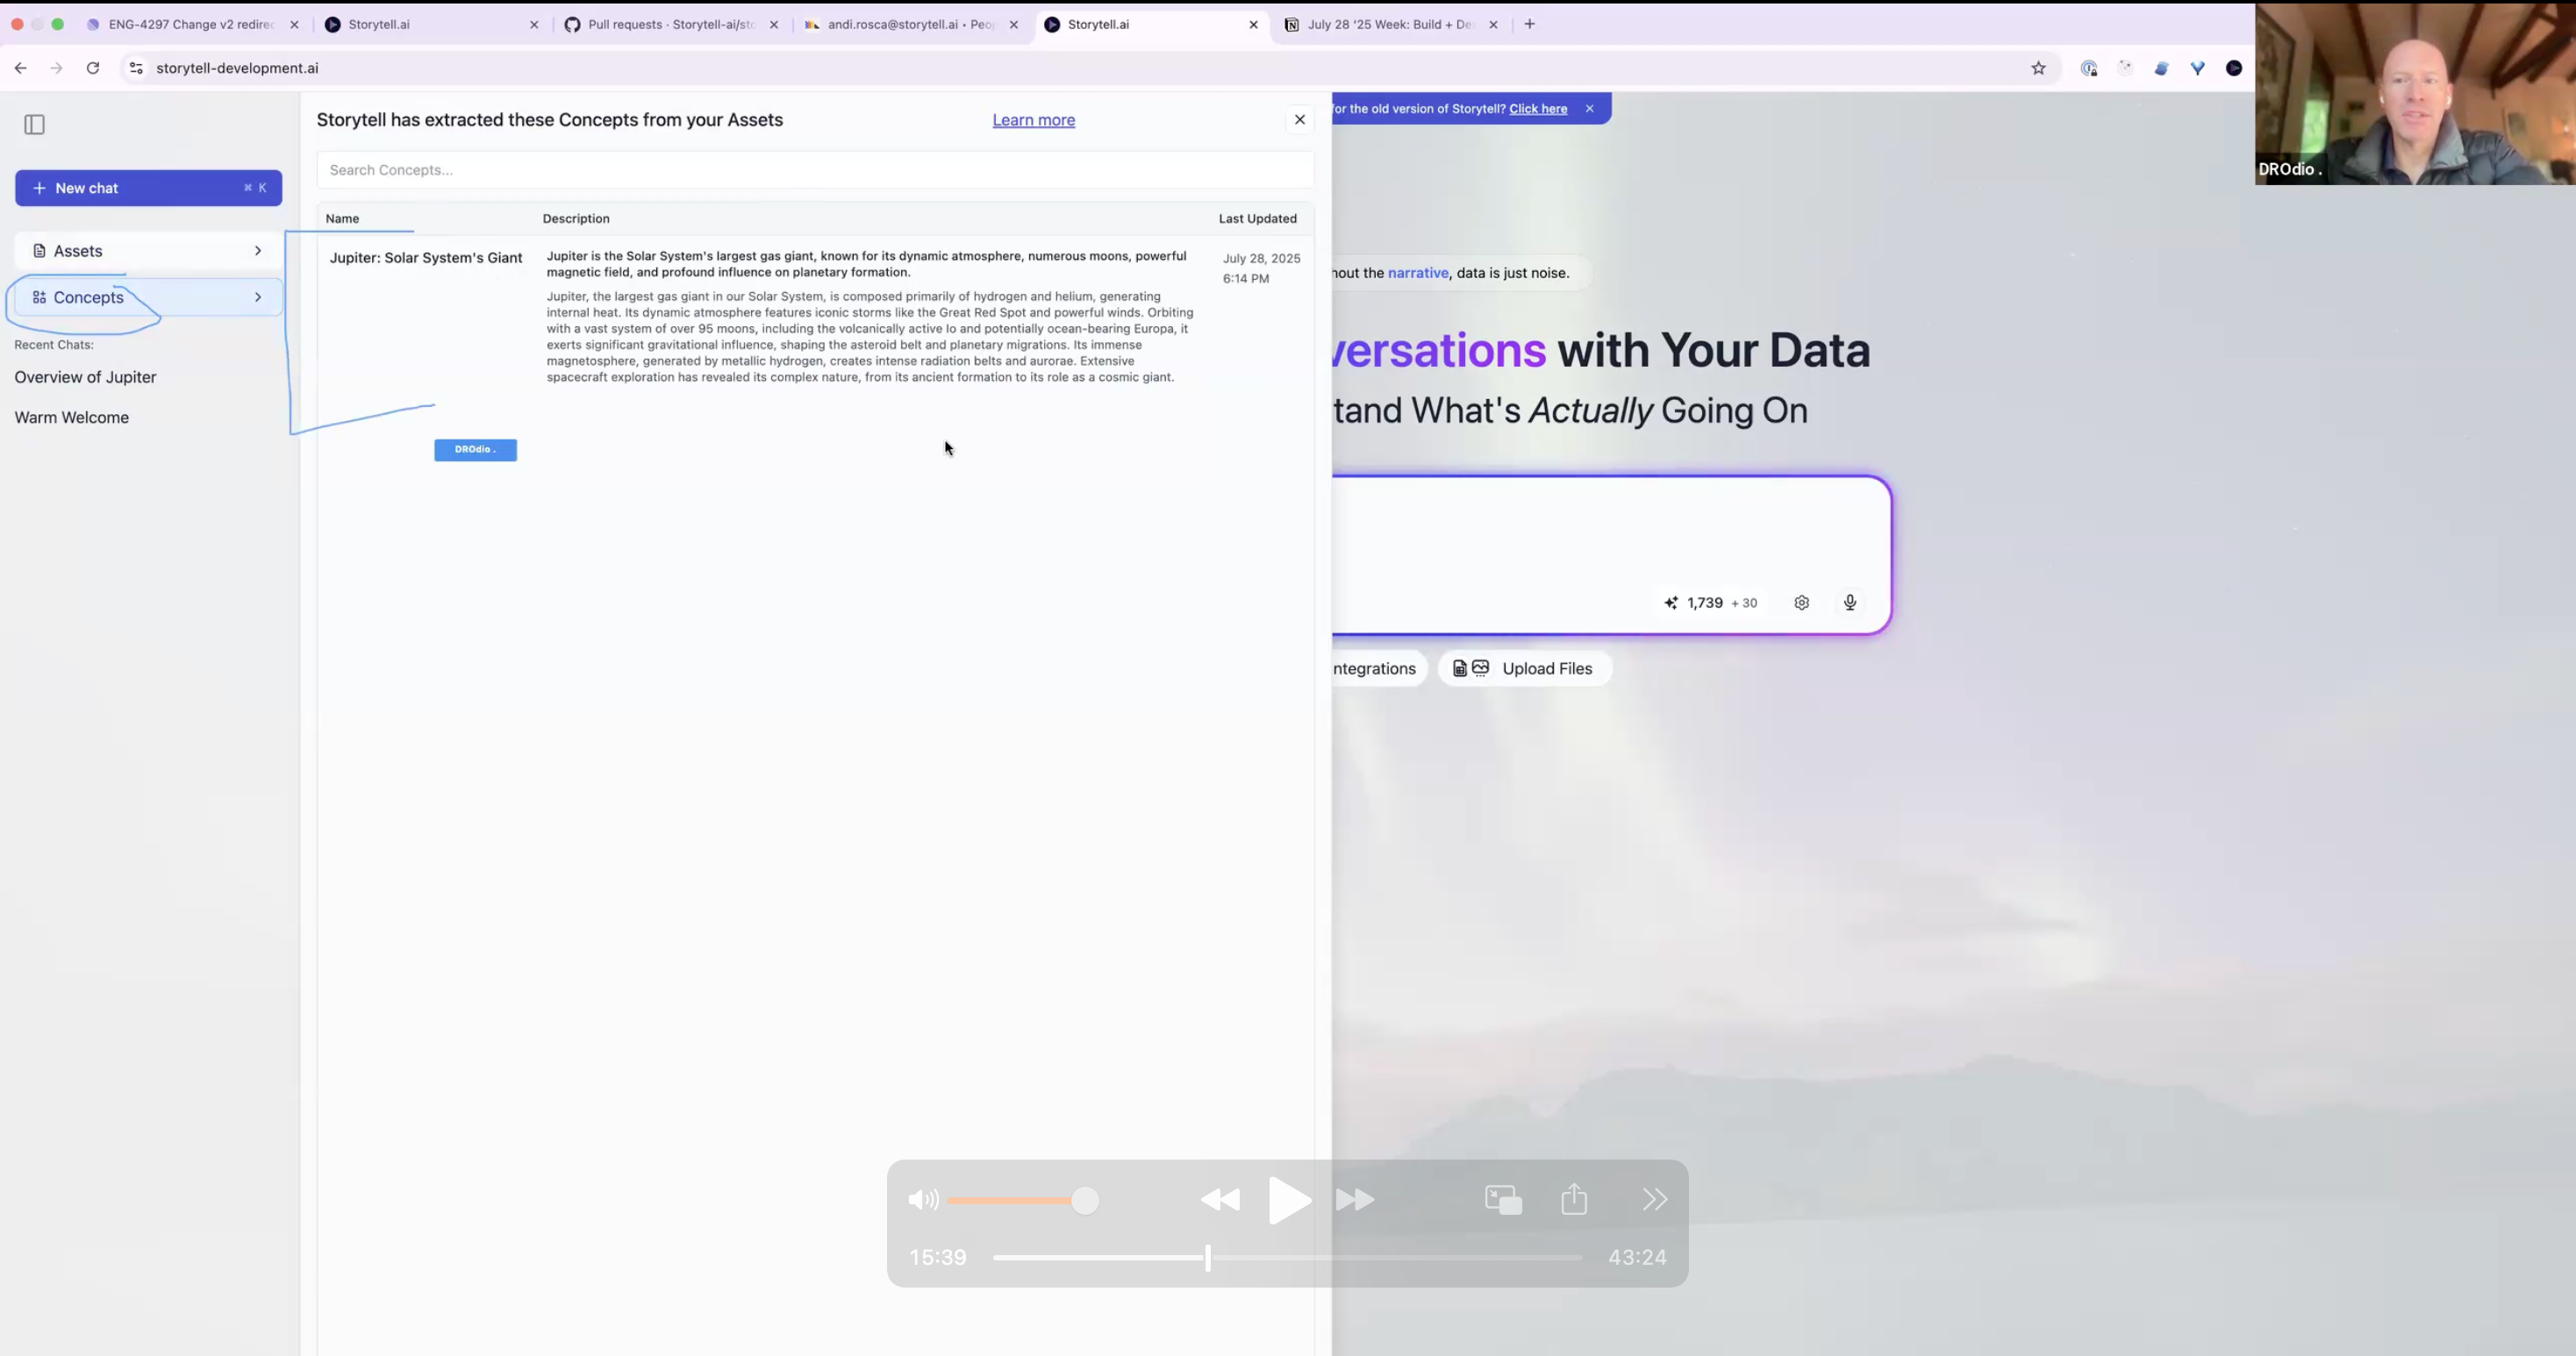Viewport: 2576px width, 1356px height.
Task: Open the Overview of Jupiter chat
Action: click(85, 377)
